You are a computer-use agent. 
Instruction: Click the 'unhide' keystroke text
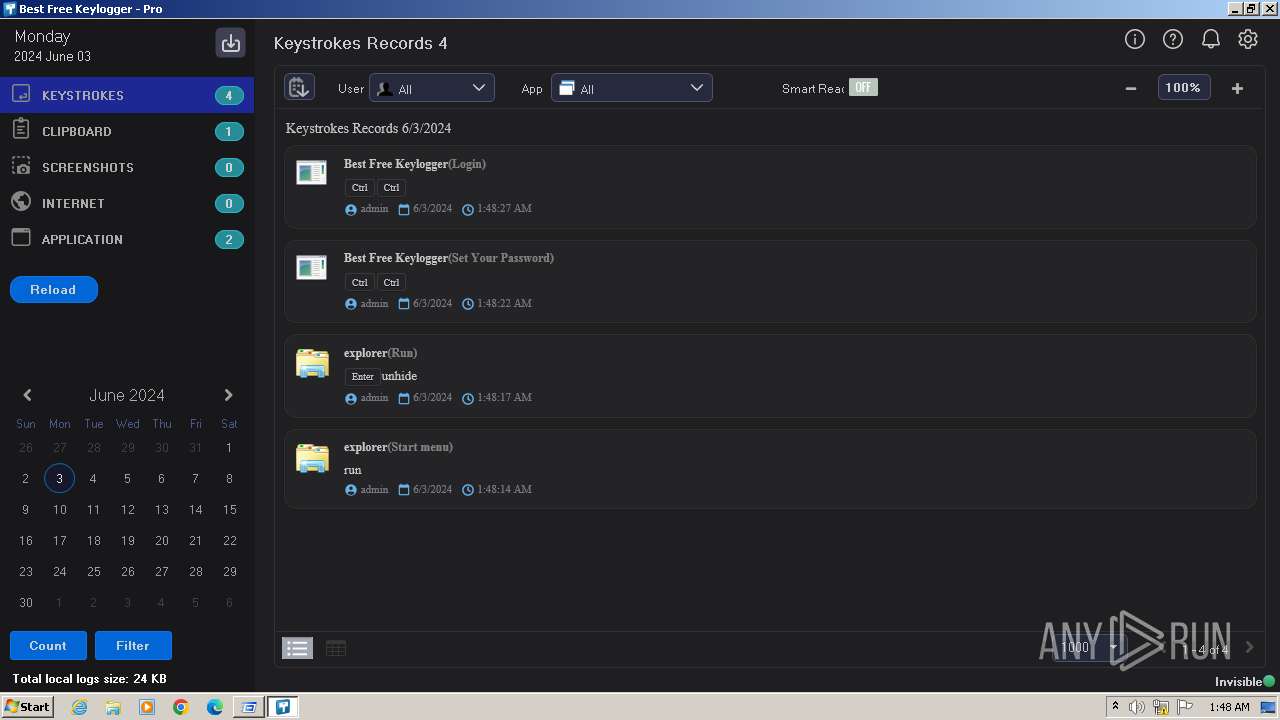(399, 376)
